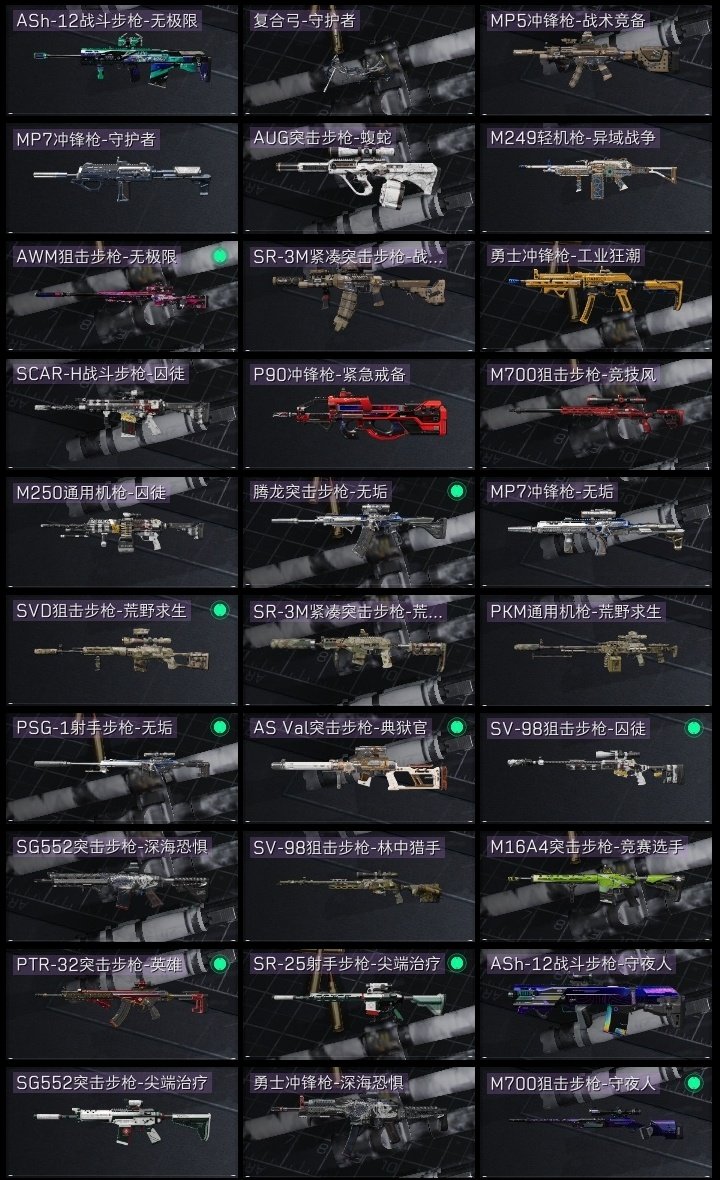Viewport: 720px width, 1180px height.
Task: Click the green dot on M700狙击步枪-守夜人
Action: [694, 1083]
